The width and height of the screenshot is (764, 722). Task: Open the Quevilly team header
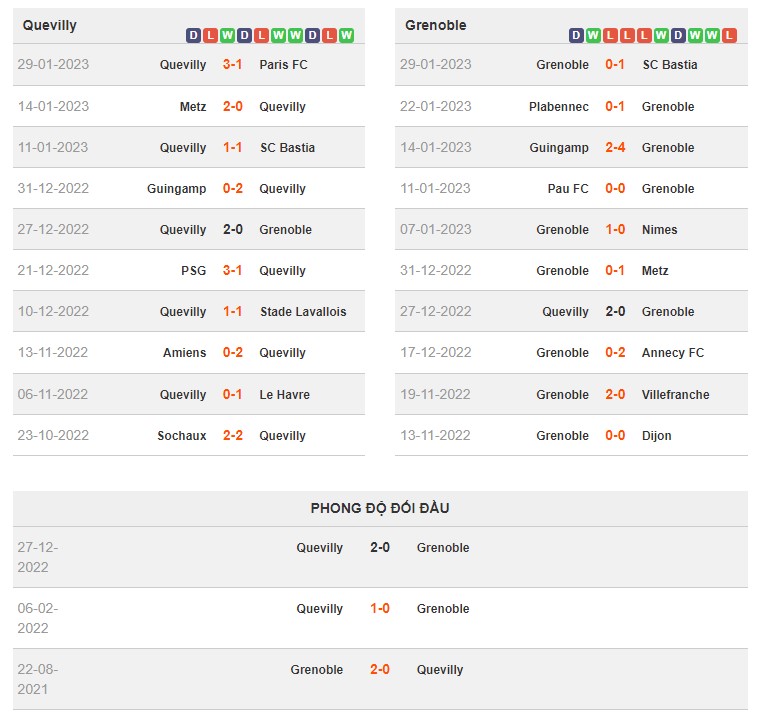click(x=50, y=25)
